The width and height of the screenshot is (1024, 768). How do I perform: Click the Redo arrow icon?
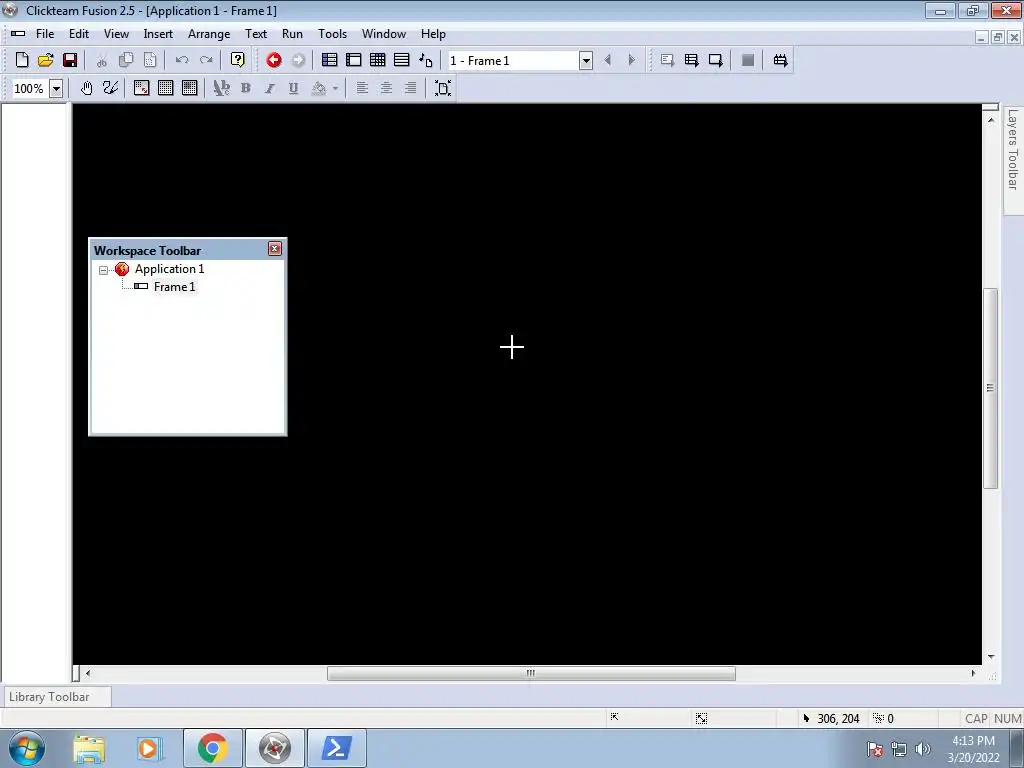click(206, 60)
